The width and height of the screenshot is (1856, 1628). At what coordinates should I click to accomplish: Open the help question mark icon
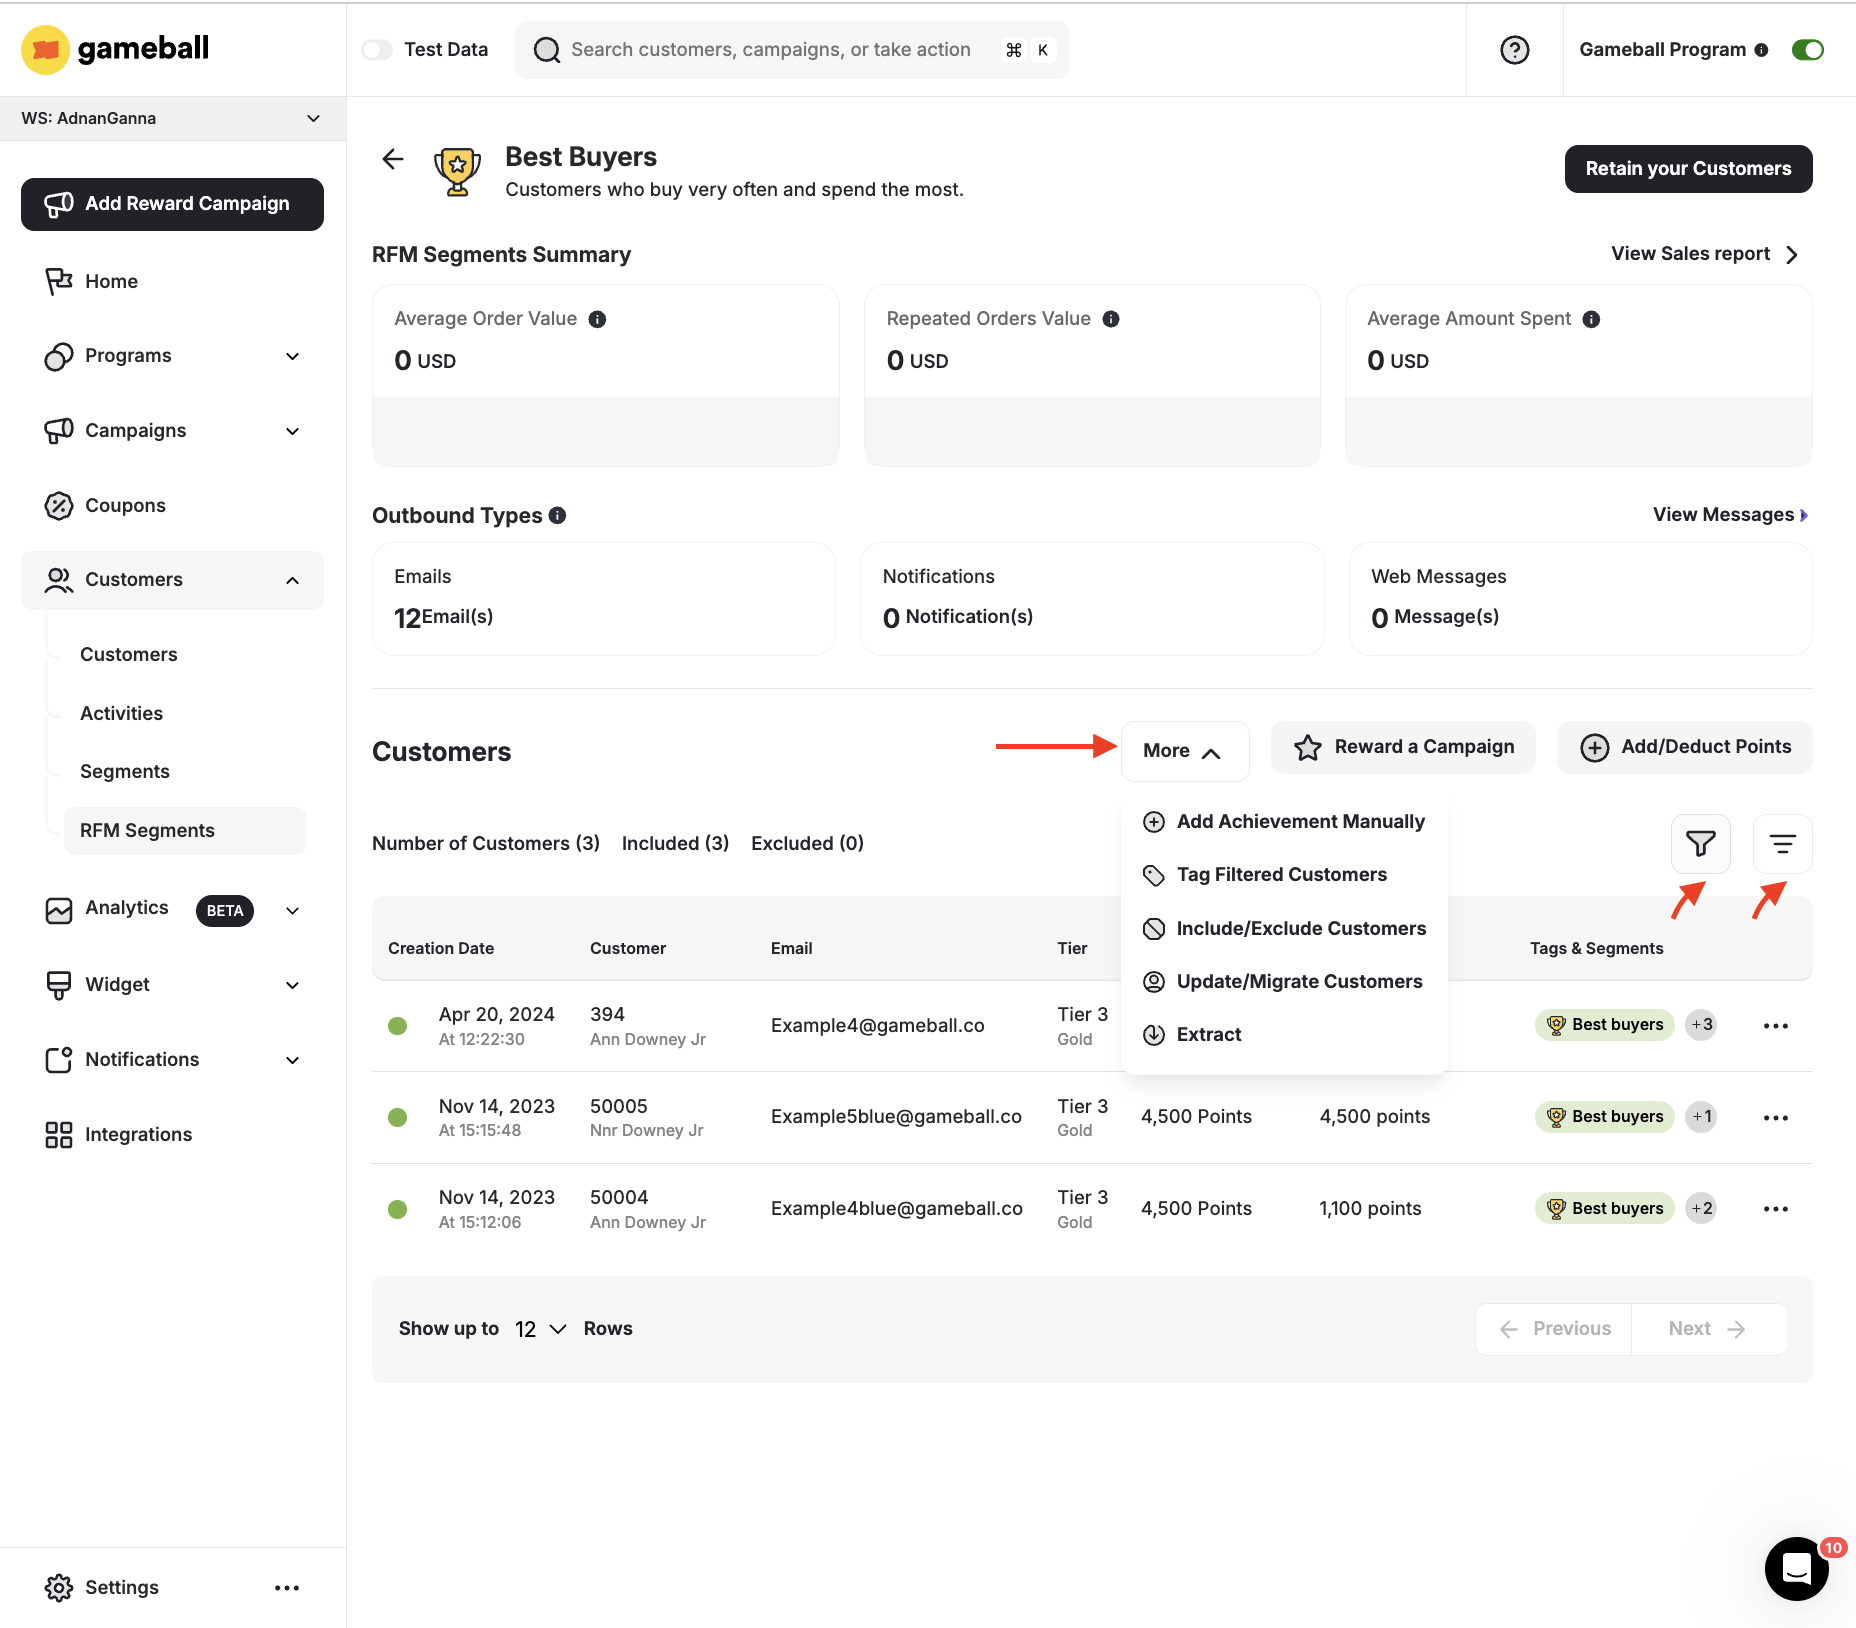pyautogui.click(x=1514, y=49)
